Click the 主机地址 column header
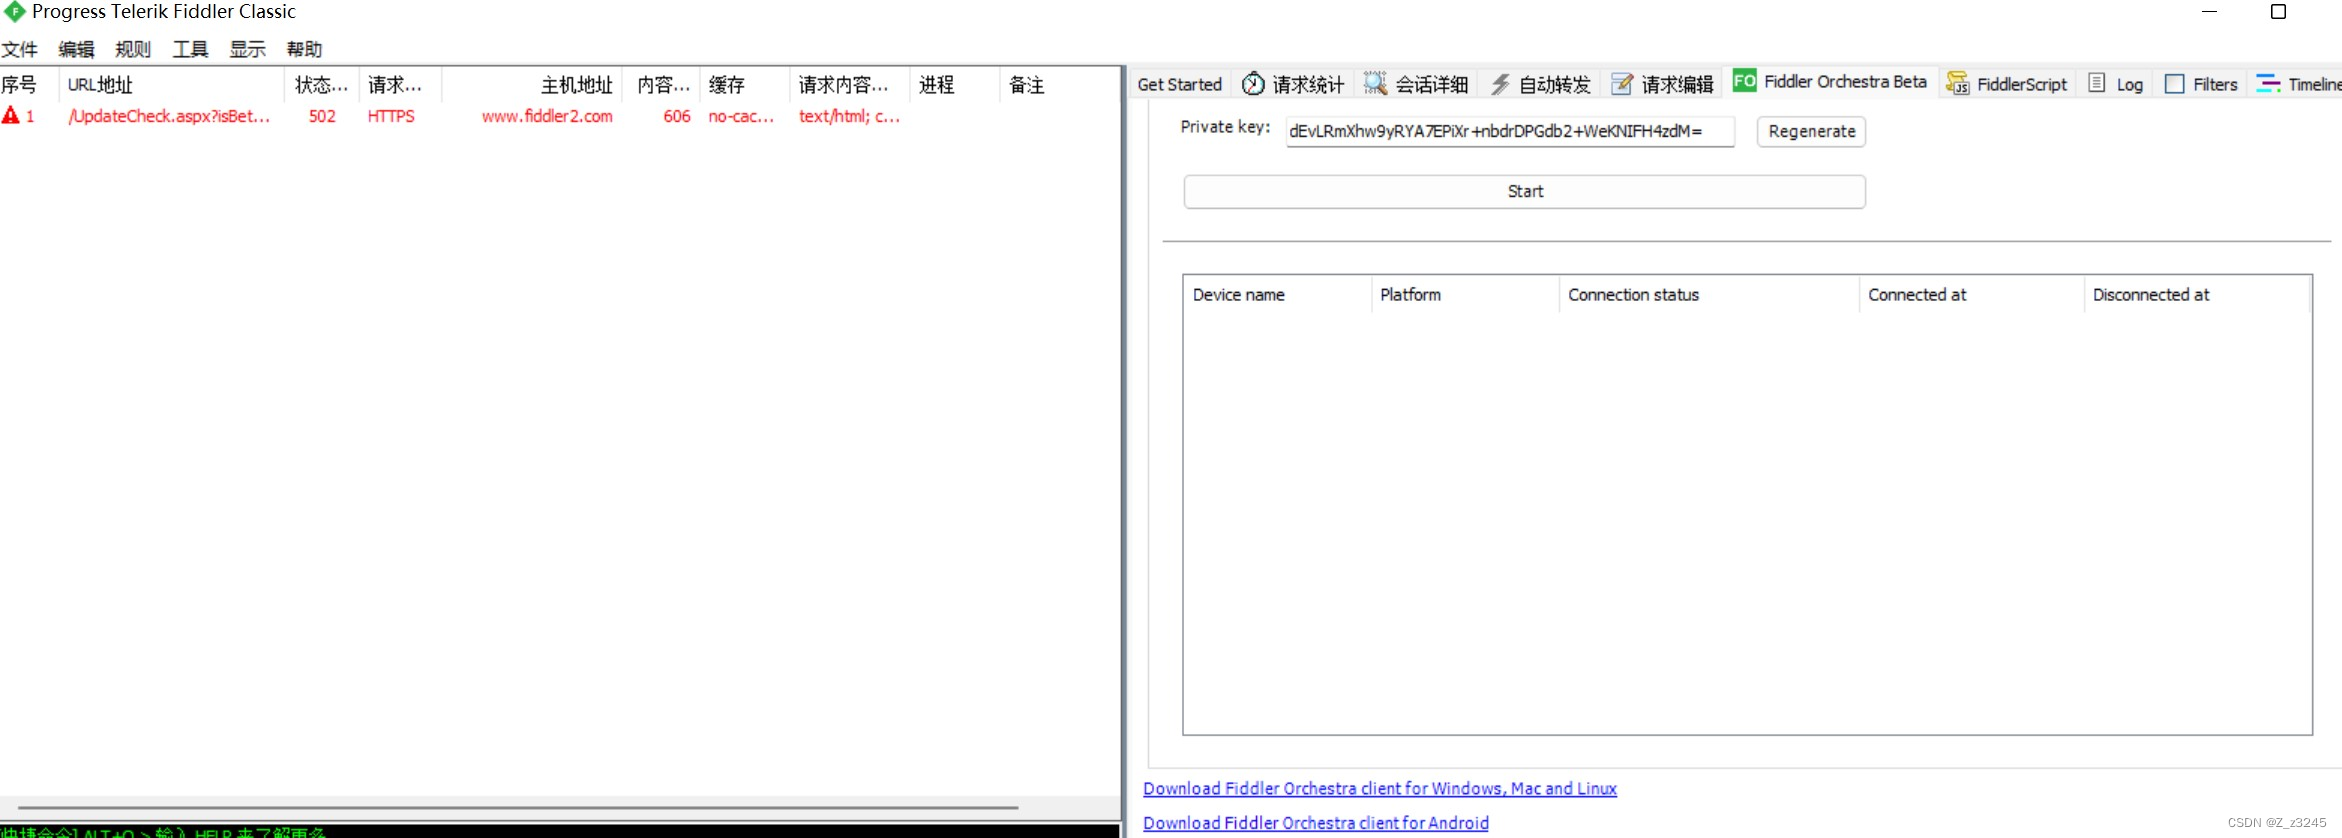Screen dimensions: 2342x838 pos(532,85)
